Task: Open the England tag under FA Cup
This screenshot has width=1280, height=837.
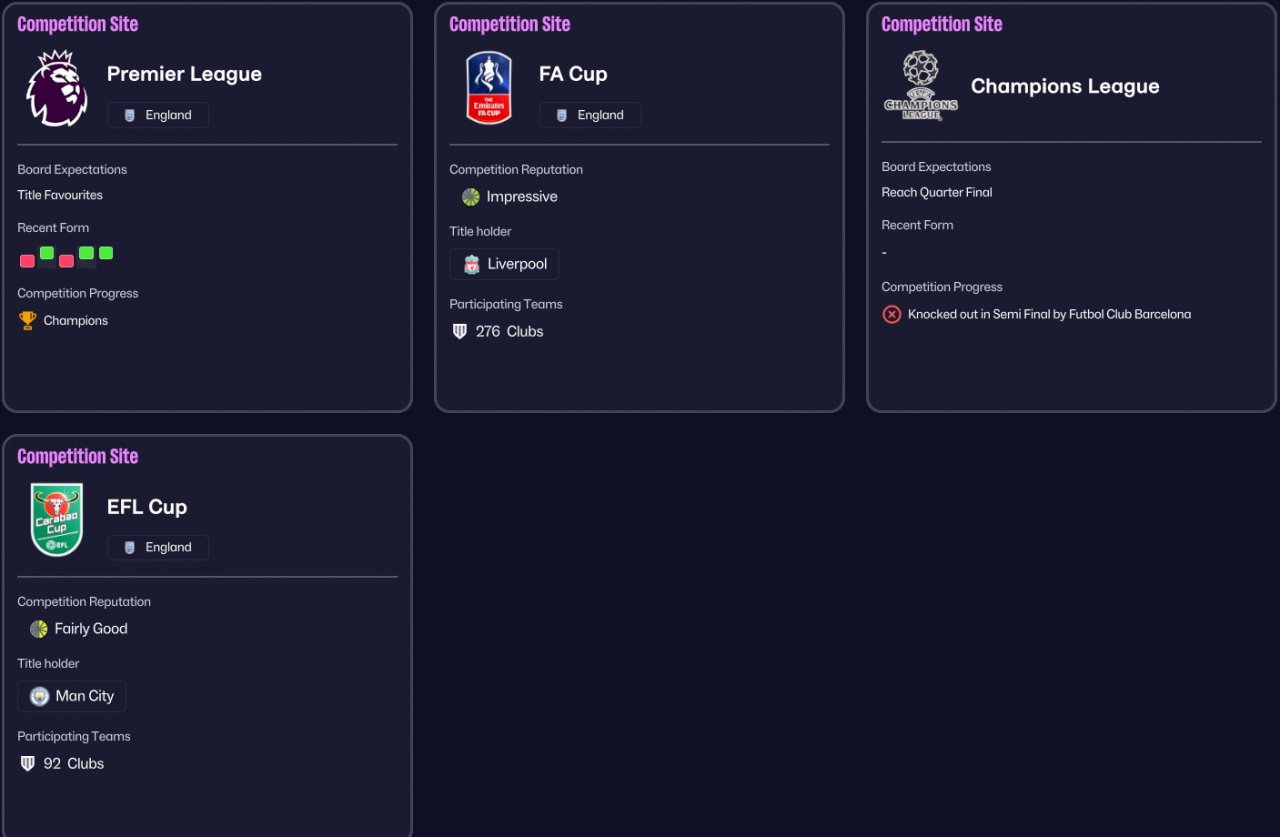Action: pos(590,115)
